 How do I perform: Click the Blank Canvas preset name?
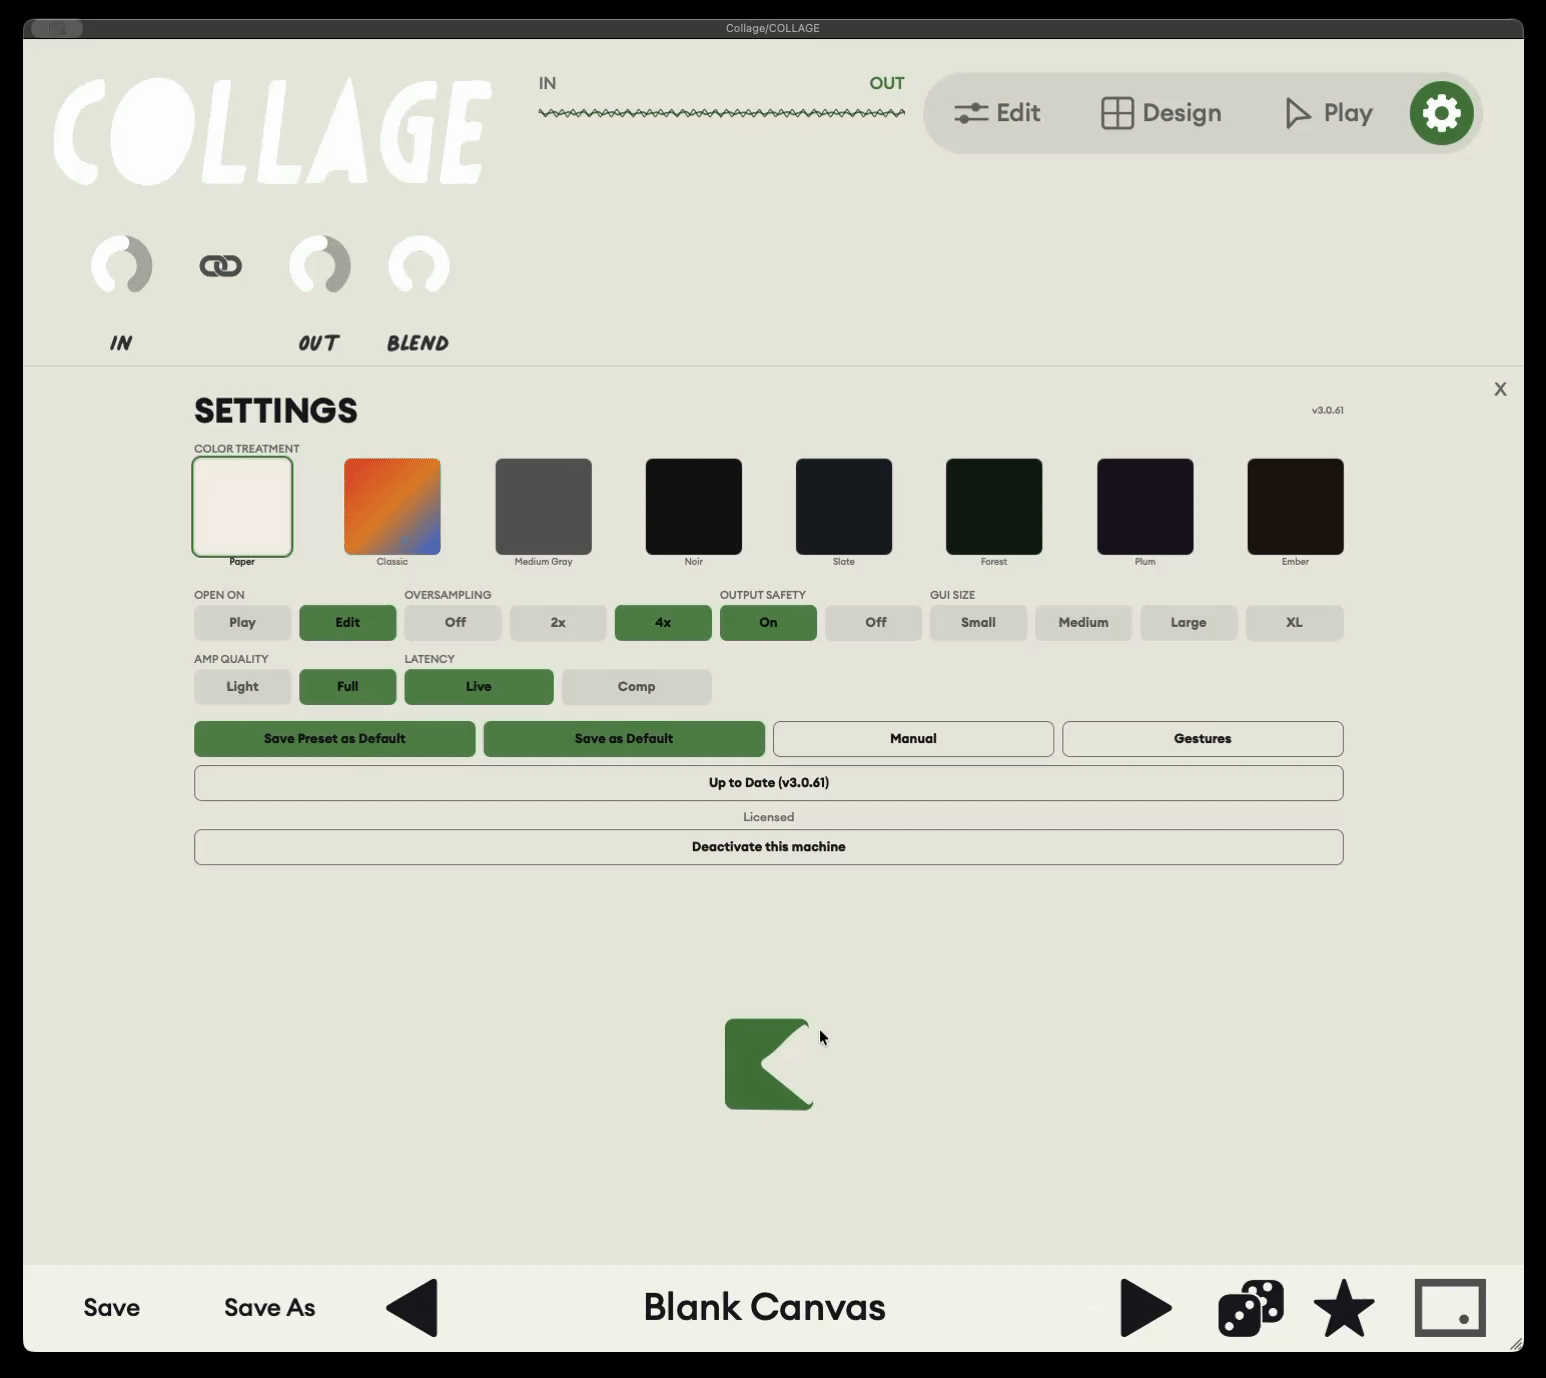click(764, 1307)
